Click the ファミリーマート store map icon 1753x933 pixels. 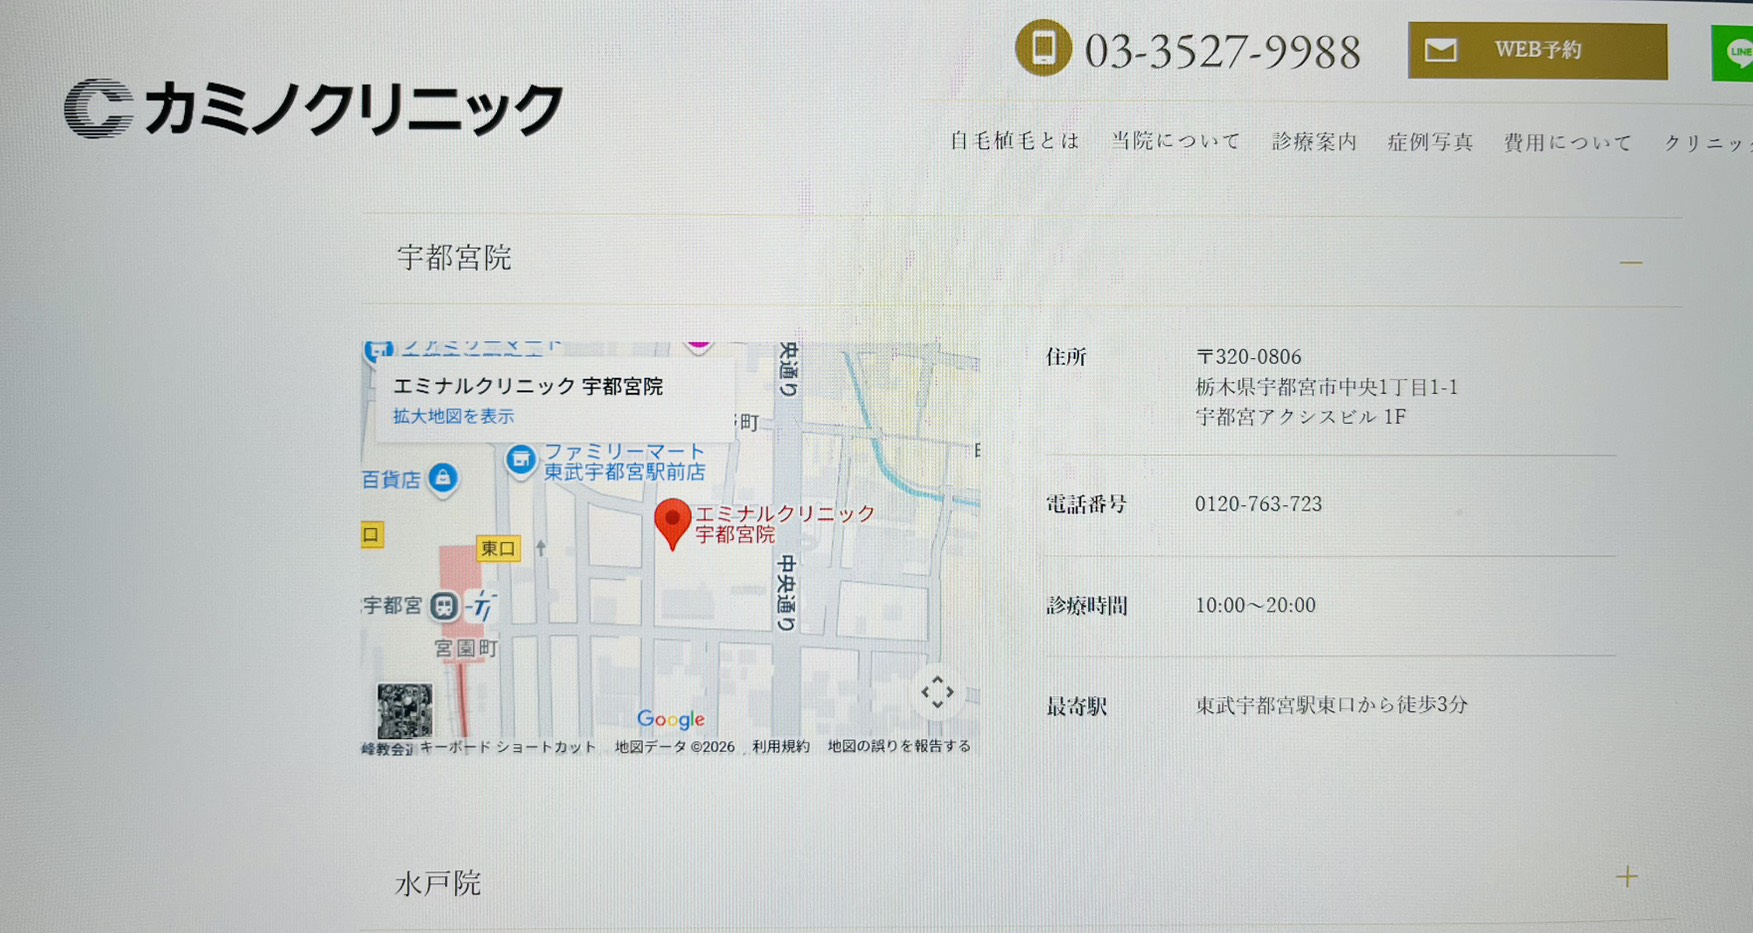520,461
